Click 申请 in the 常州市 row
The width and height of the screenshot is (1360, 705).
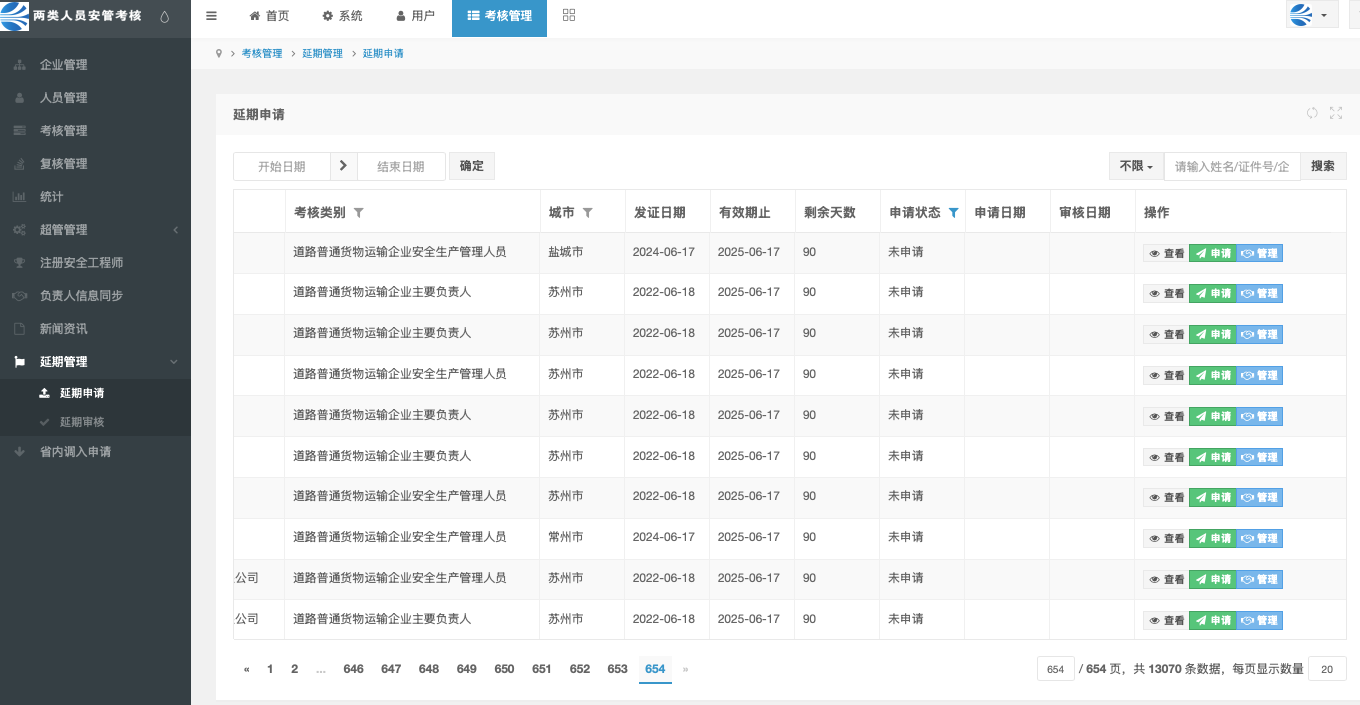[x=1213, y=538]
